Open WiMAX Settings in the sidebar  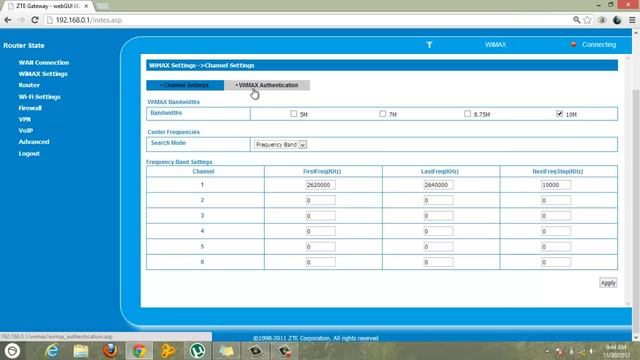click(43, 74)
